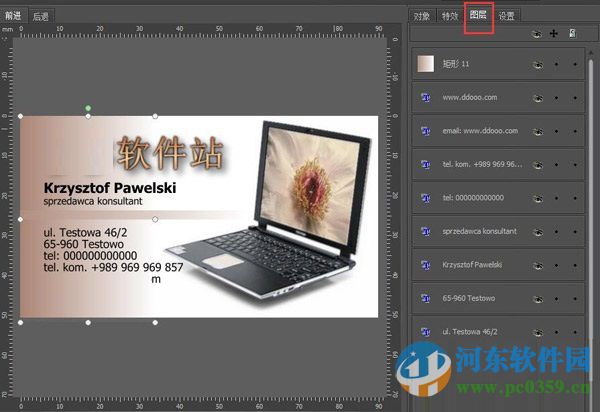Viewport: 600px width, 412px height.
Task: Click text-type icon of tel: 00000000000 layer
Action: coord(426,198)
